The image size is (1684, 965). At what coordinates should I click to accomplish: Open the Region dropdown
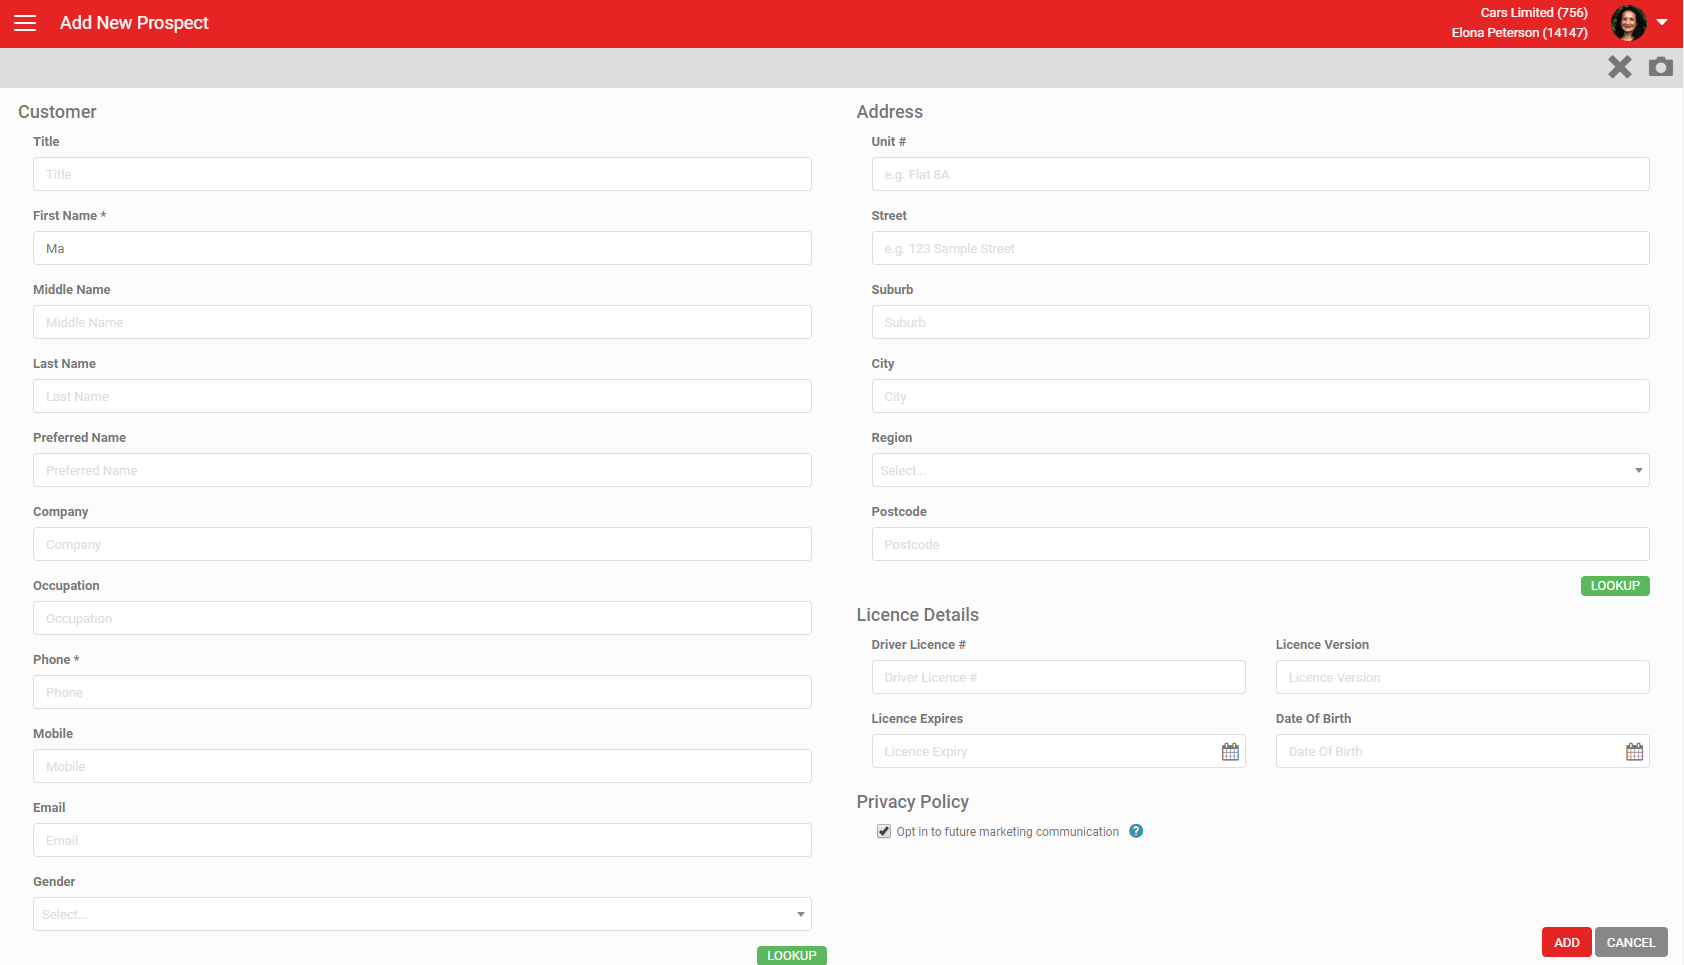point(1260,470)
